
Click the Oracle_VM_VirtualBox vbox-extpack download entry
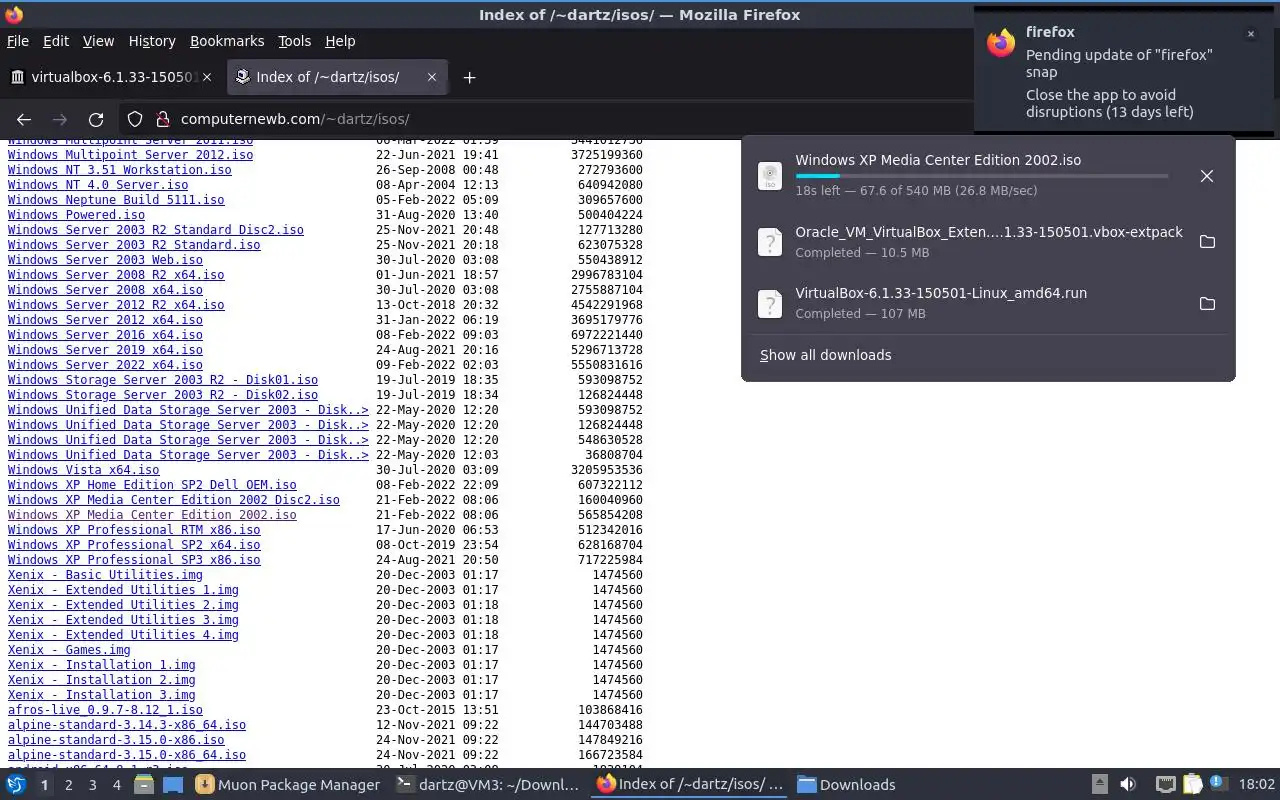[x=988, y=242]
